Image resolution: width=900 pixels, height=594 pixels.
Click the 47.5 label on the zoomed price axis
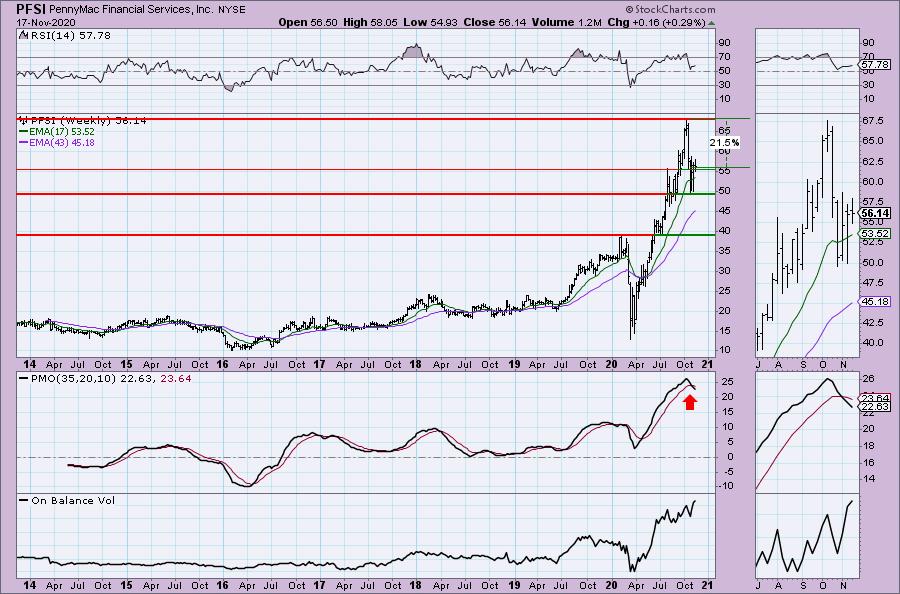[x=872, y=283]
